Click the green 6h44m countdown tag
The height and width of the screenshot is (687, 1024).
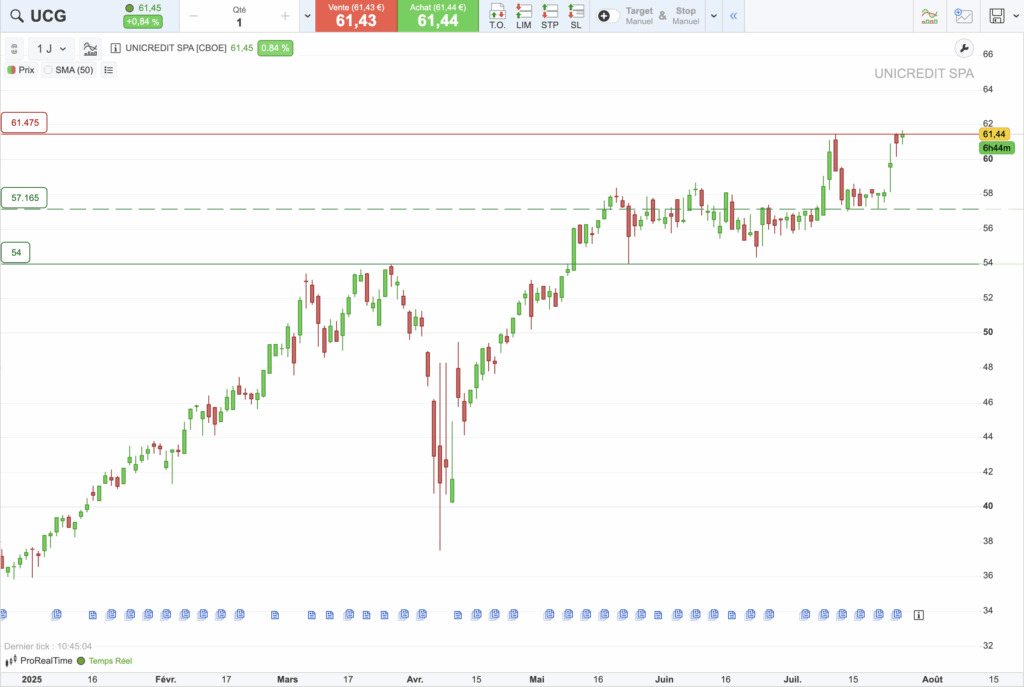(997, 148)
